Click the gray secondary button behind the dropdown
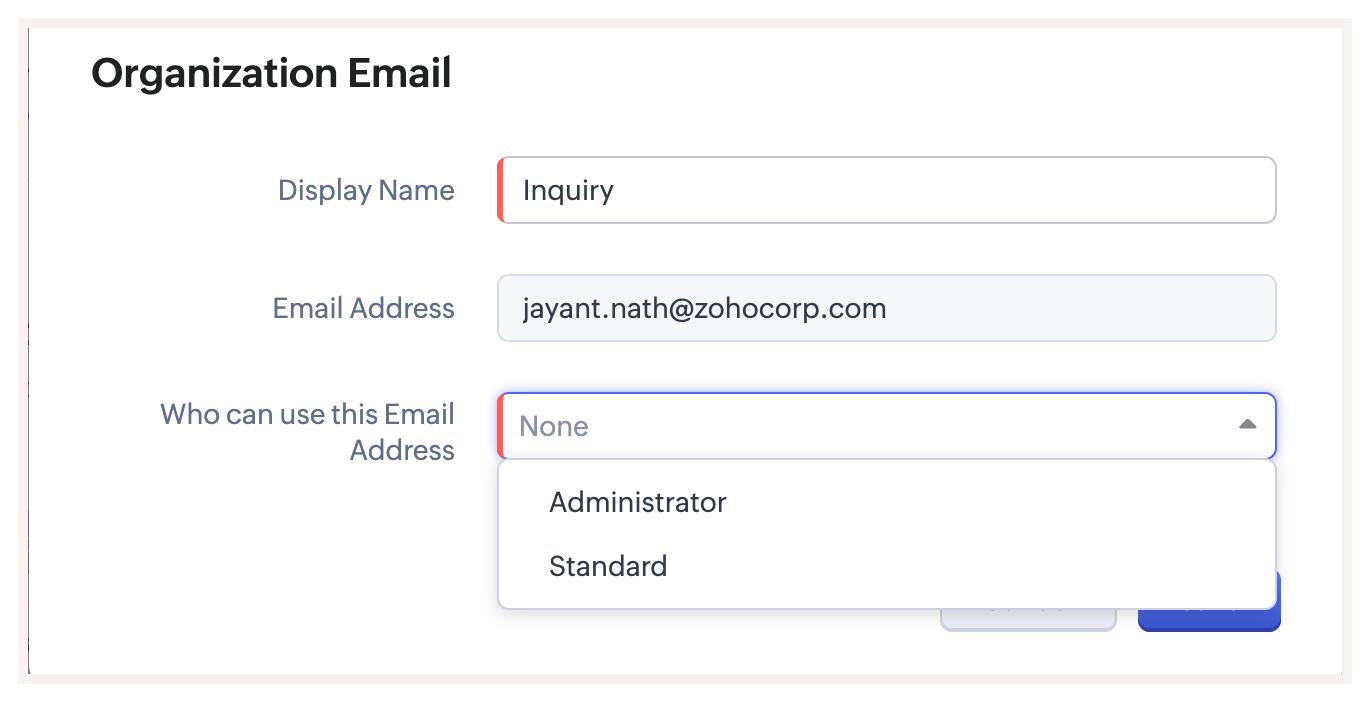The image size is (1370, 702). 1028,620
